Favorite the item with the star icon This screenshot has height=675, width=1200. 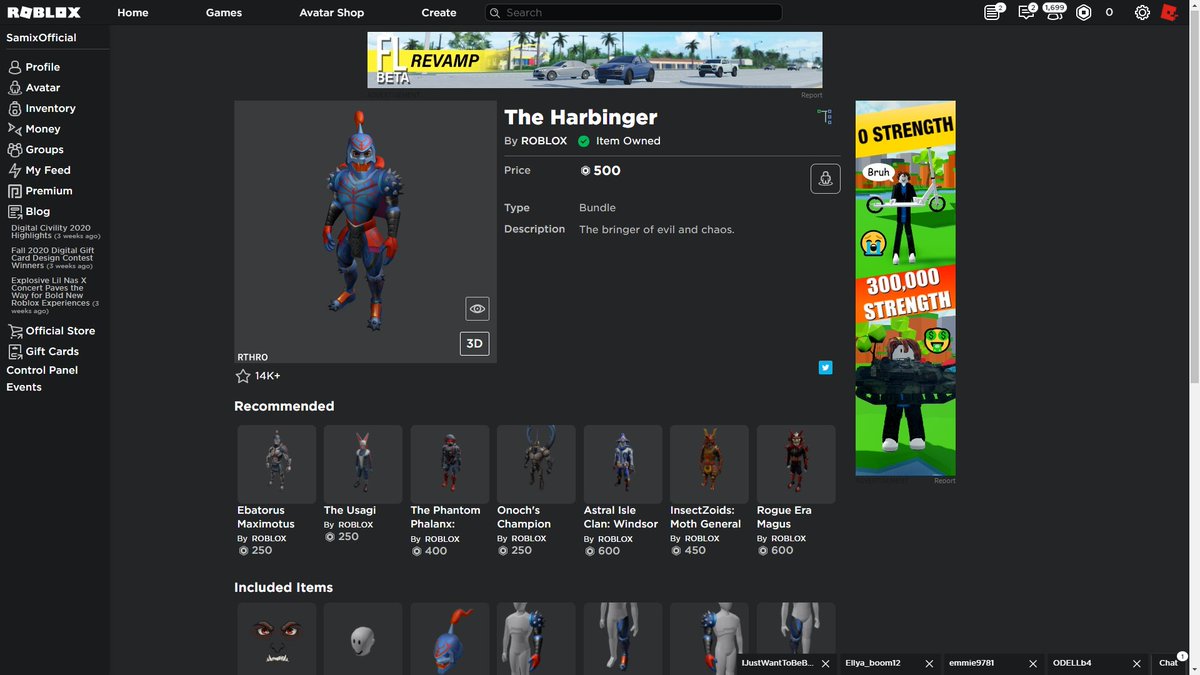pos(242,376)
